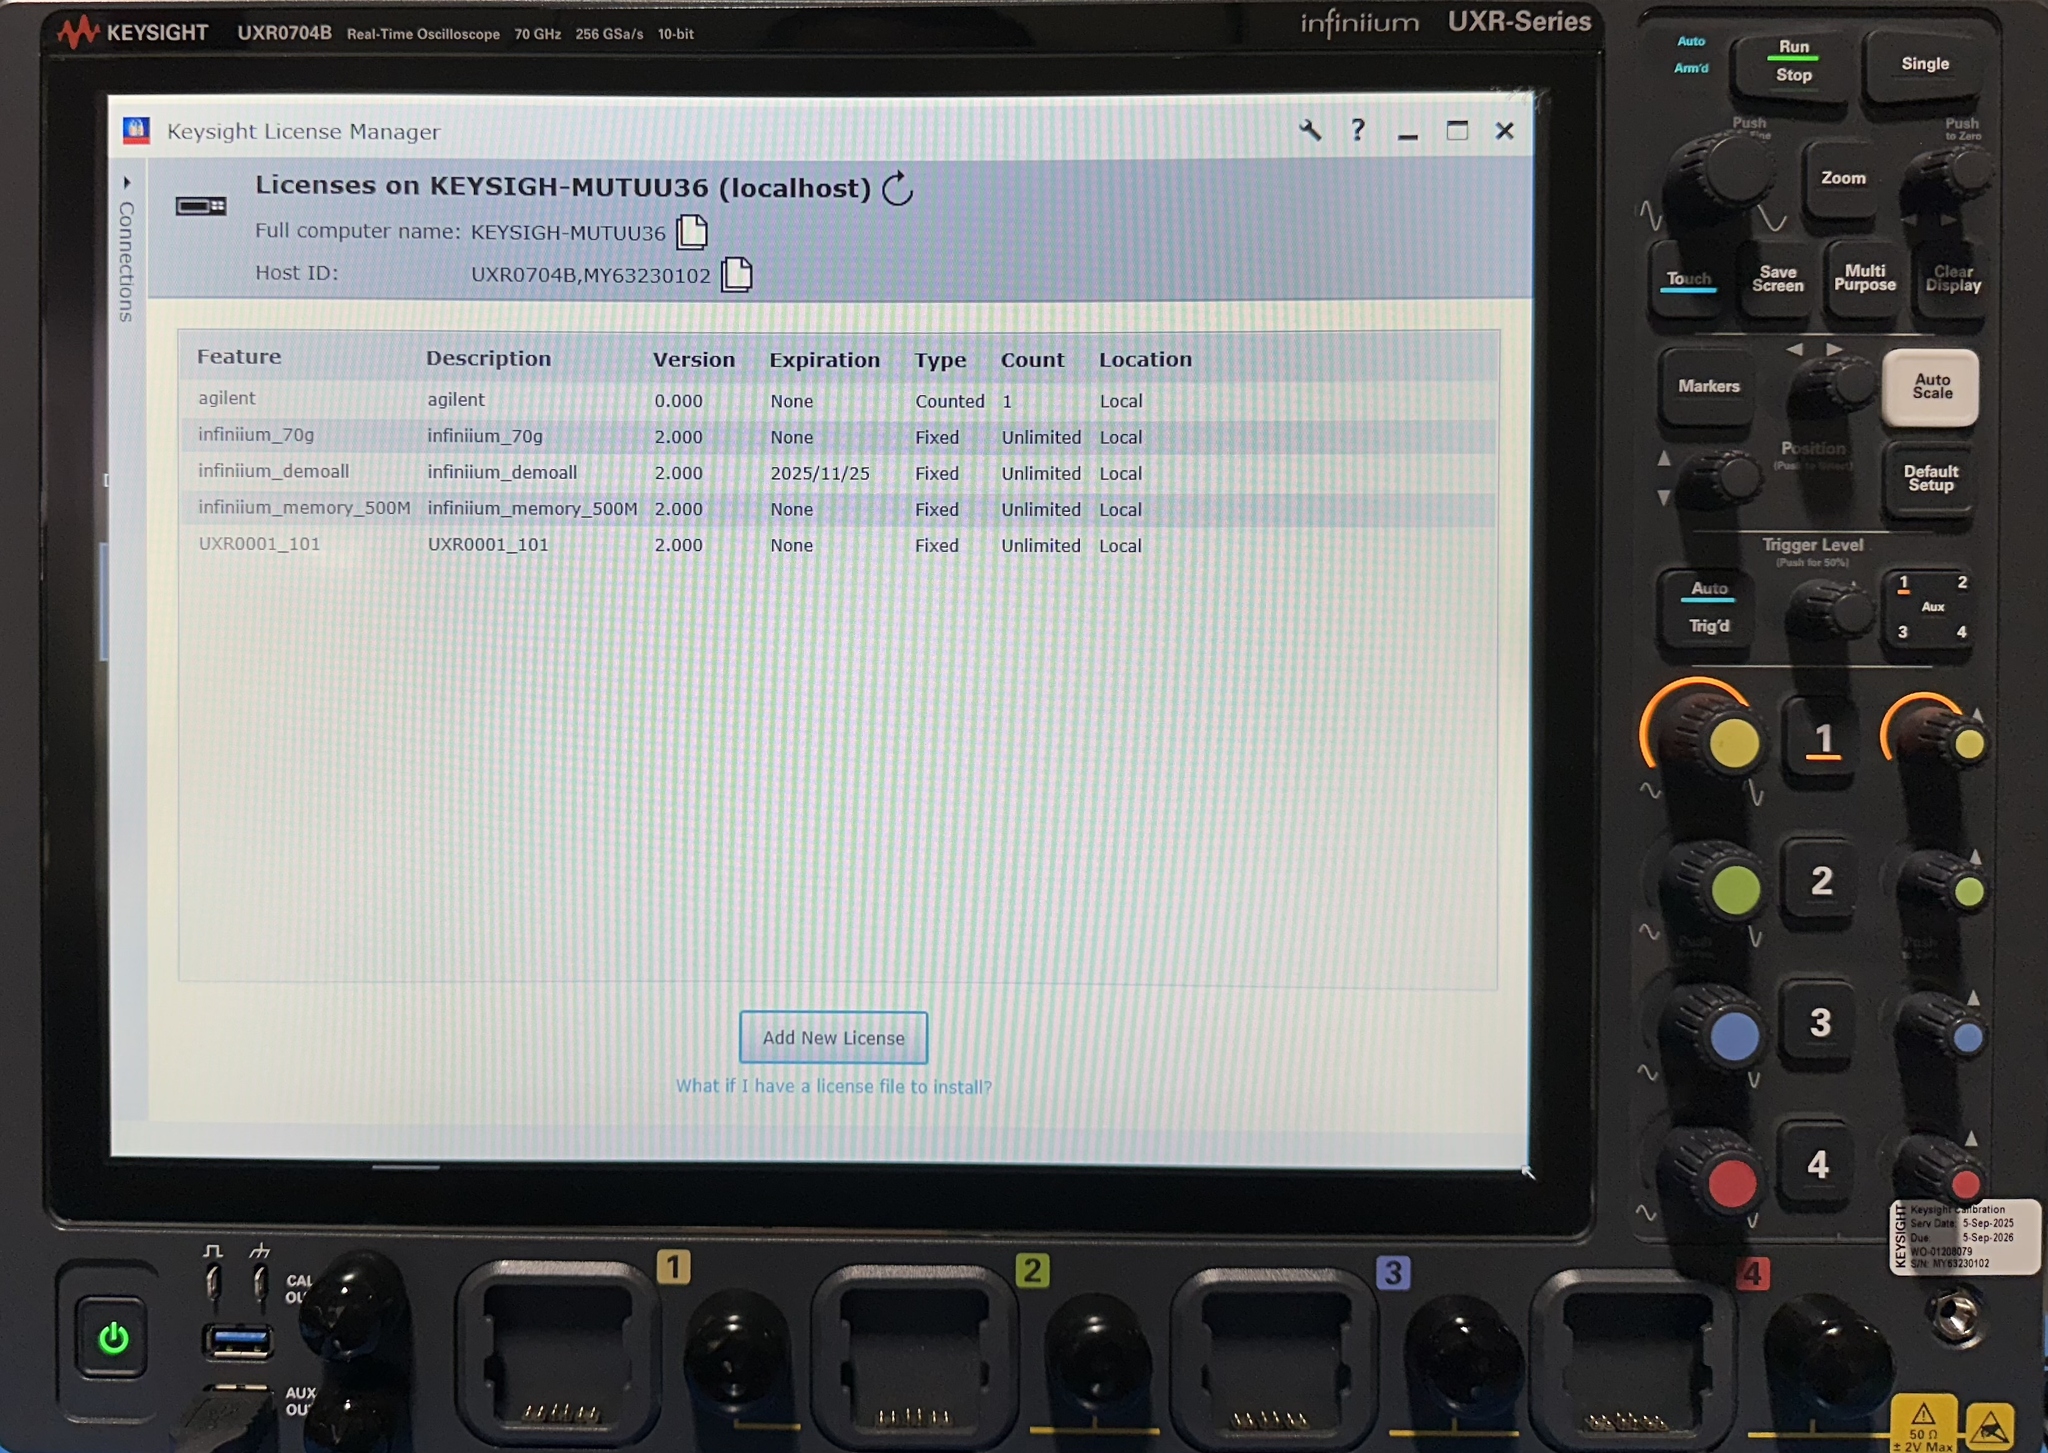Open the help question mark
2048x1453 pixels.
tap(1357, 130)
